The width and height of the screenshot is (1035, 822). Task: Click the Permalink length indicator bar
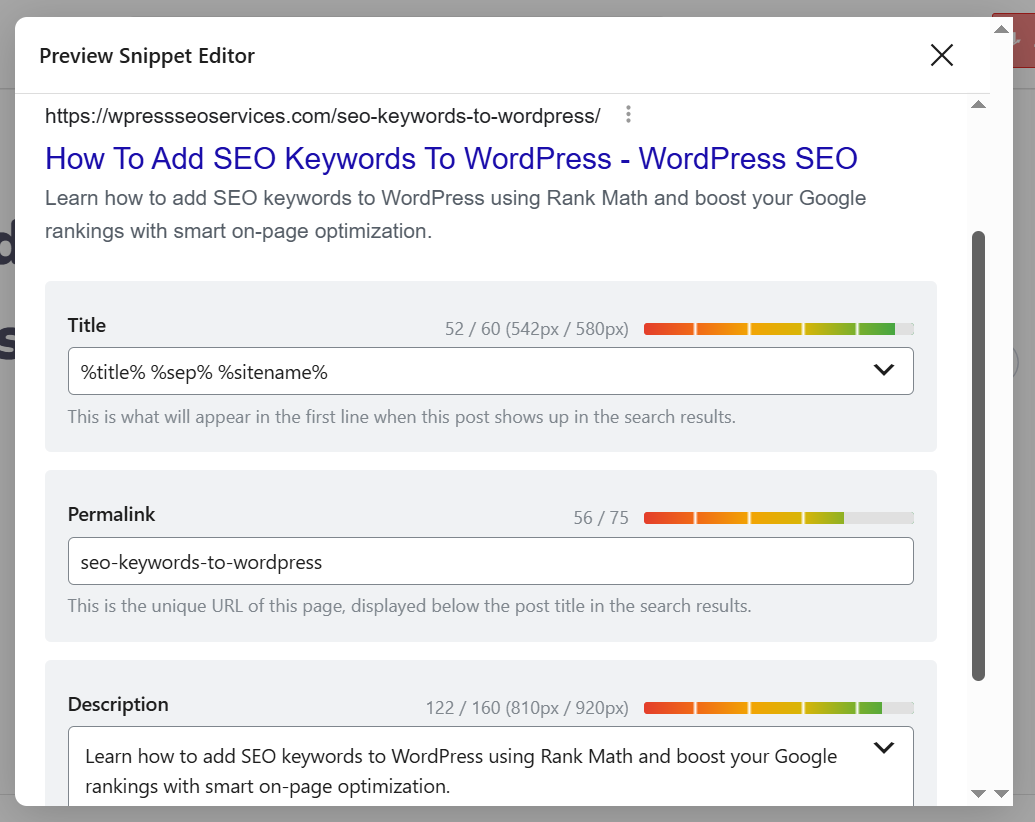point(778,517)
